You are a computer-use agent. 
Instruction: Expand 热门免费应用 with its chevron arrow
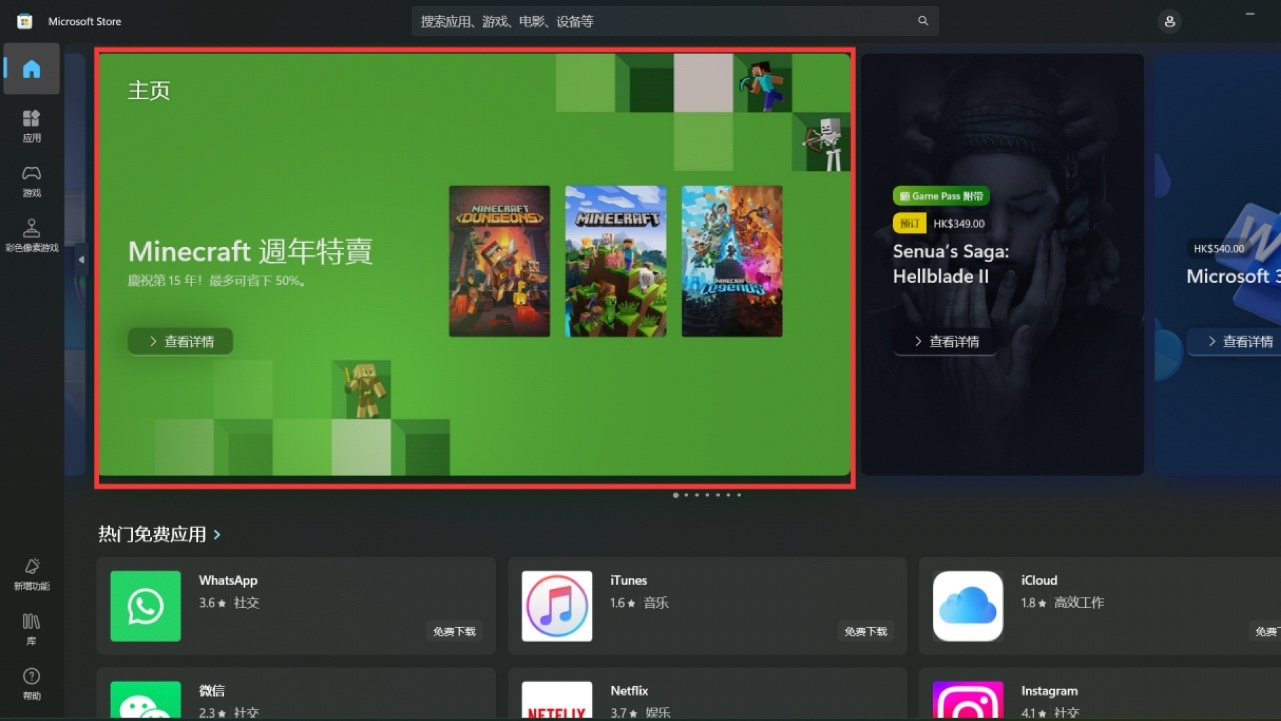217,535
